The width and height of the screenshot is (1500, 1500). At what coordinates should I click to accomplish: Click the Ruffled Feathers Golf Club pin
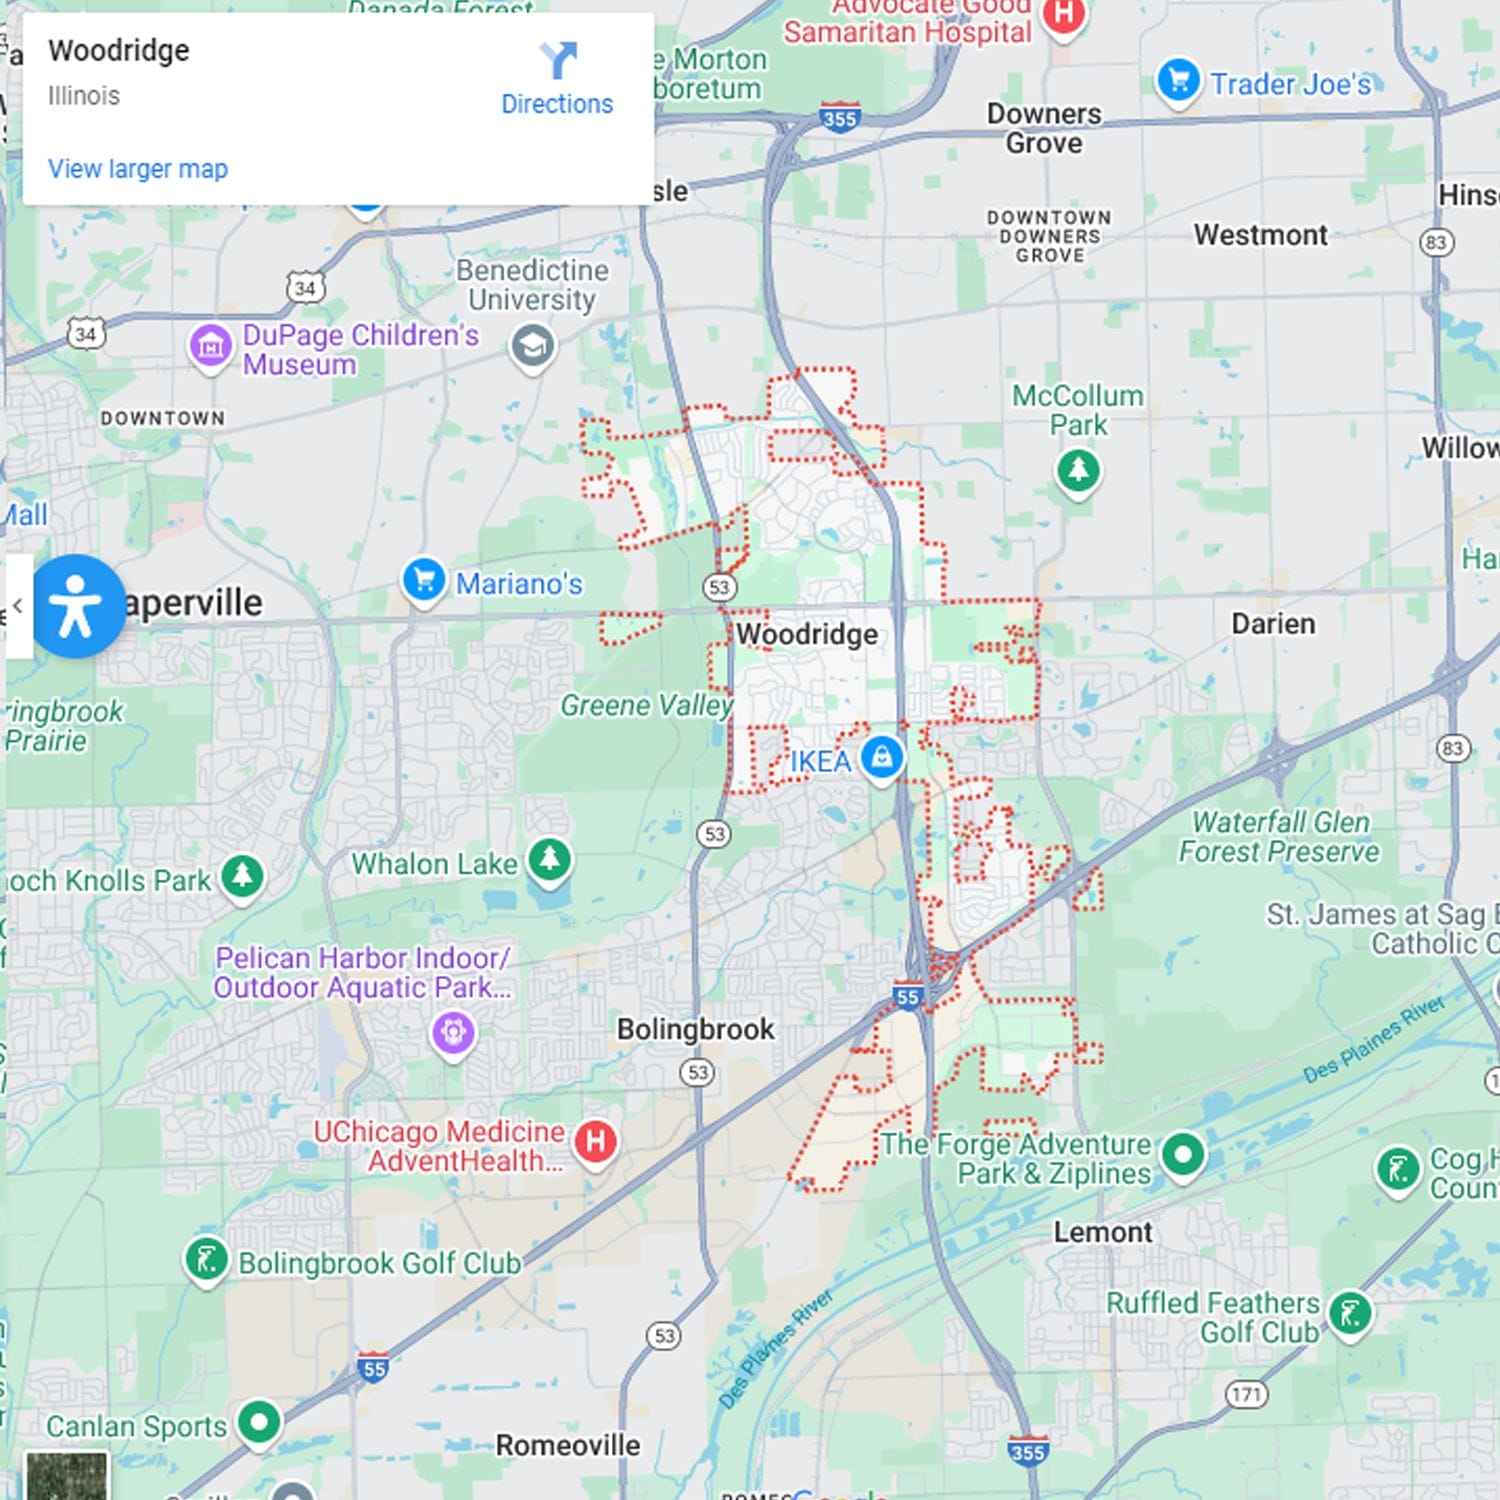1350,1313
